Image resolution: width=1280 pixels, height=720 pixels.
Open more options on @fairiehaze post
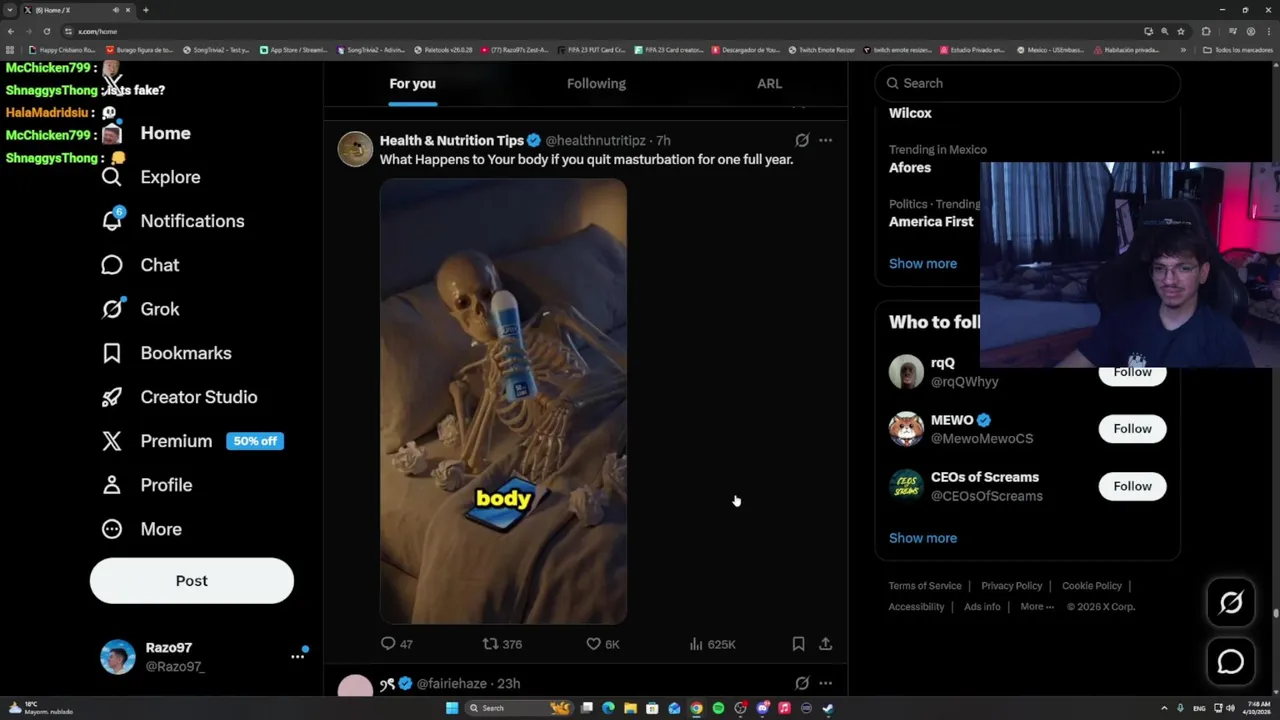point(825,684)
